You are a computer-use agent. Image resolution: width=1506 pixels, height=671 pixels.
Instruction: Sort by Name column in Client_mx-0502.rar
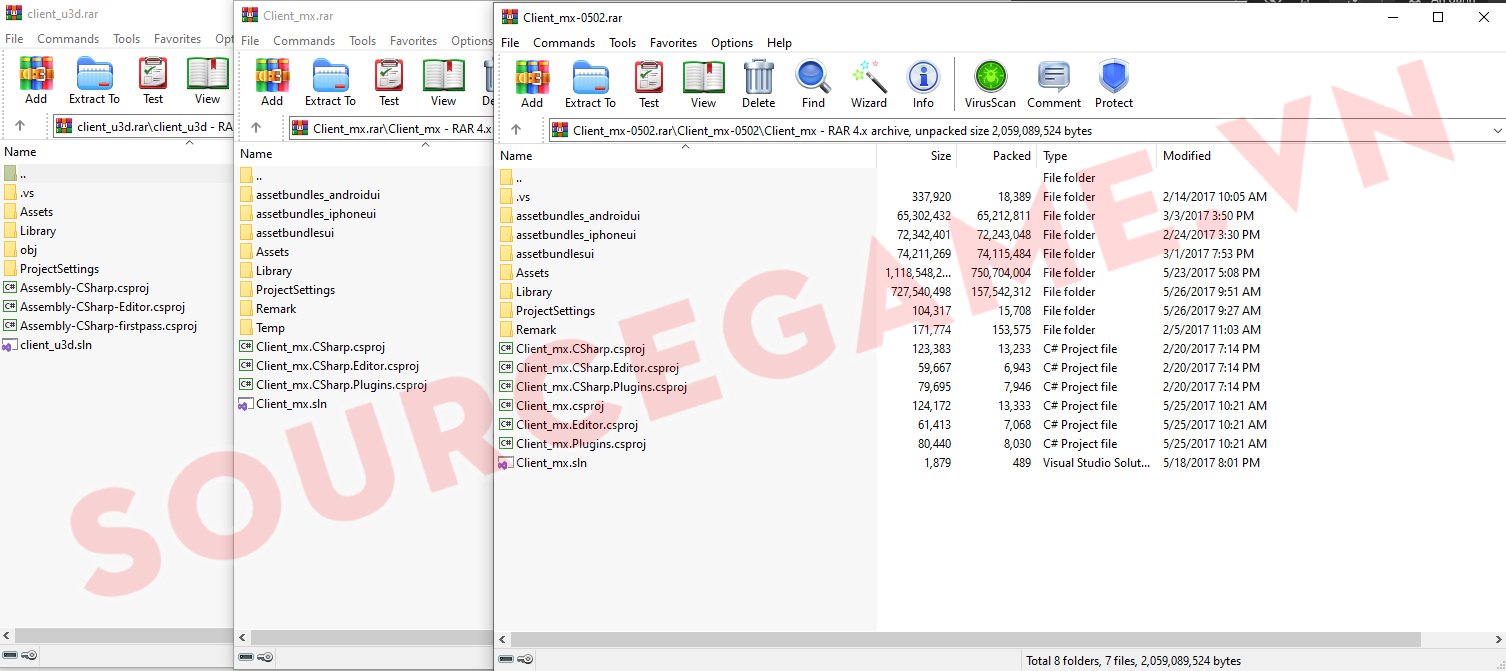coord(685,156)
